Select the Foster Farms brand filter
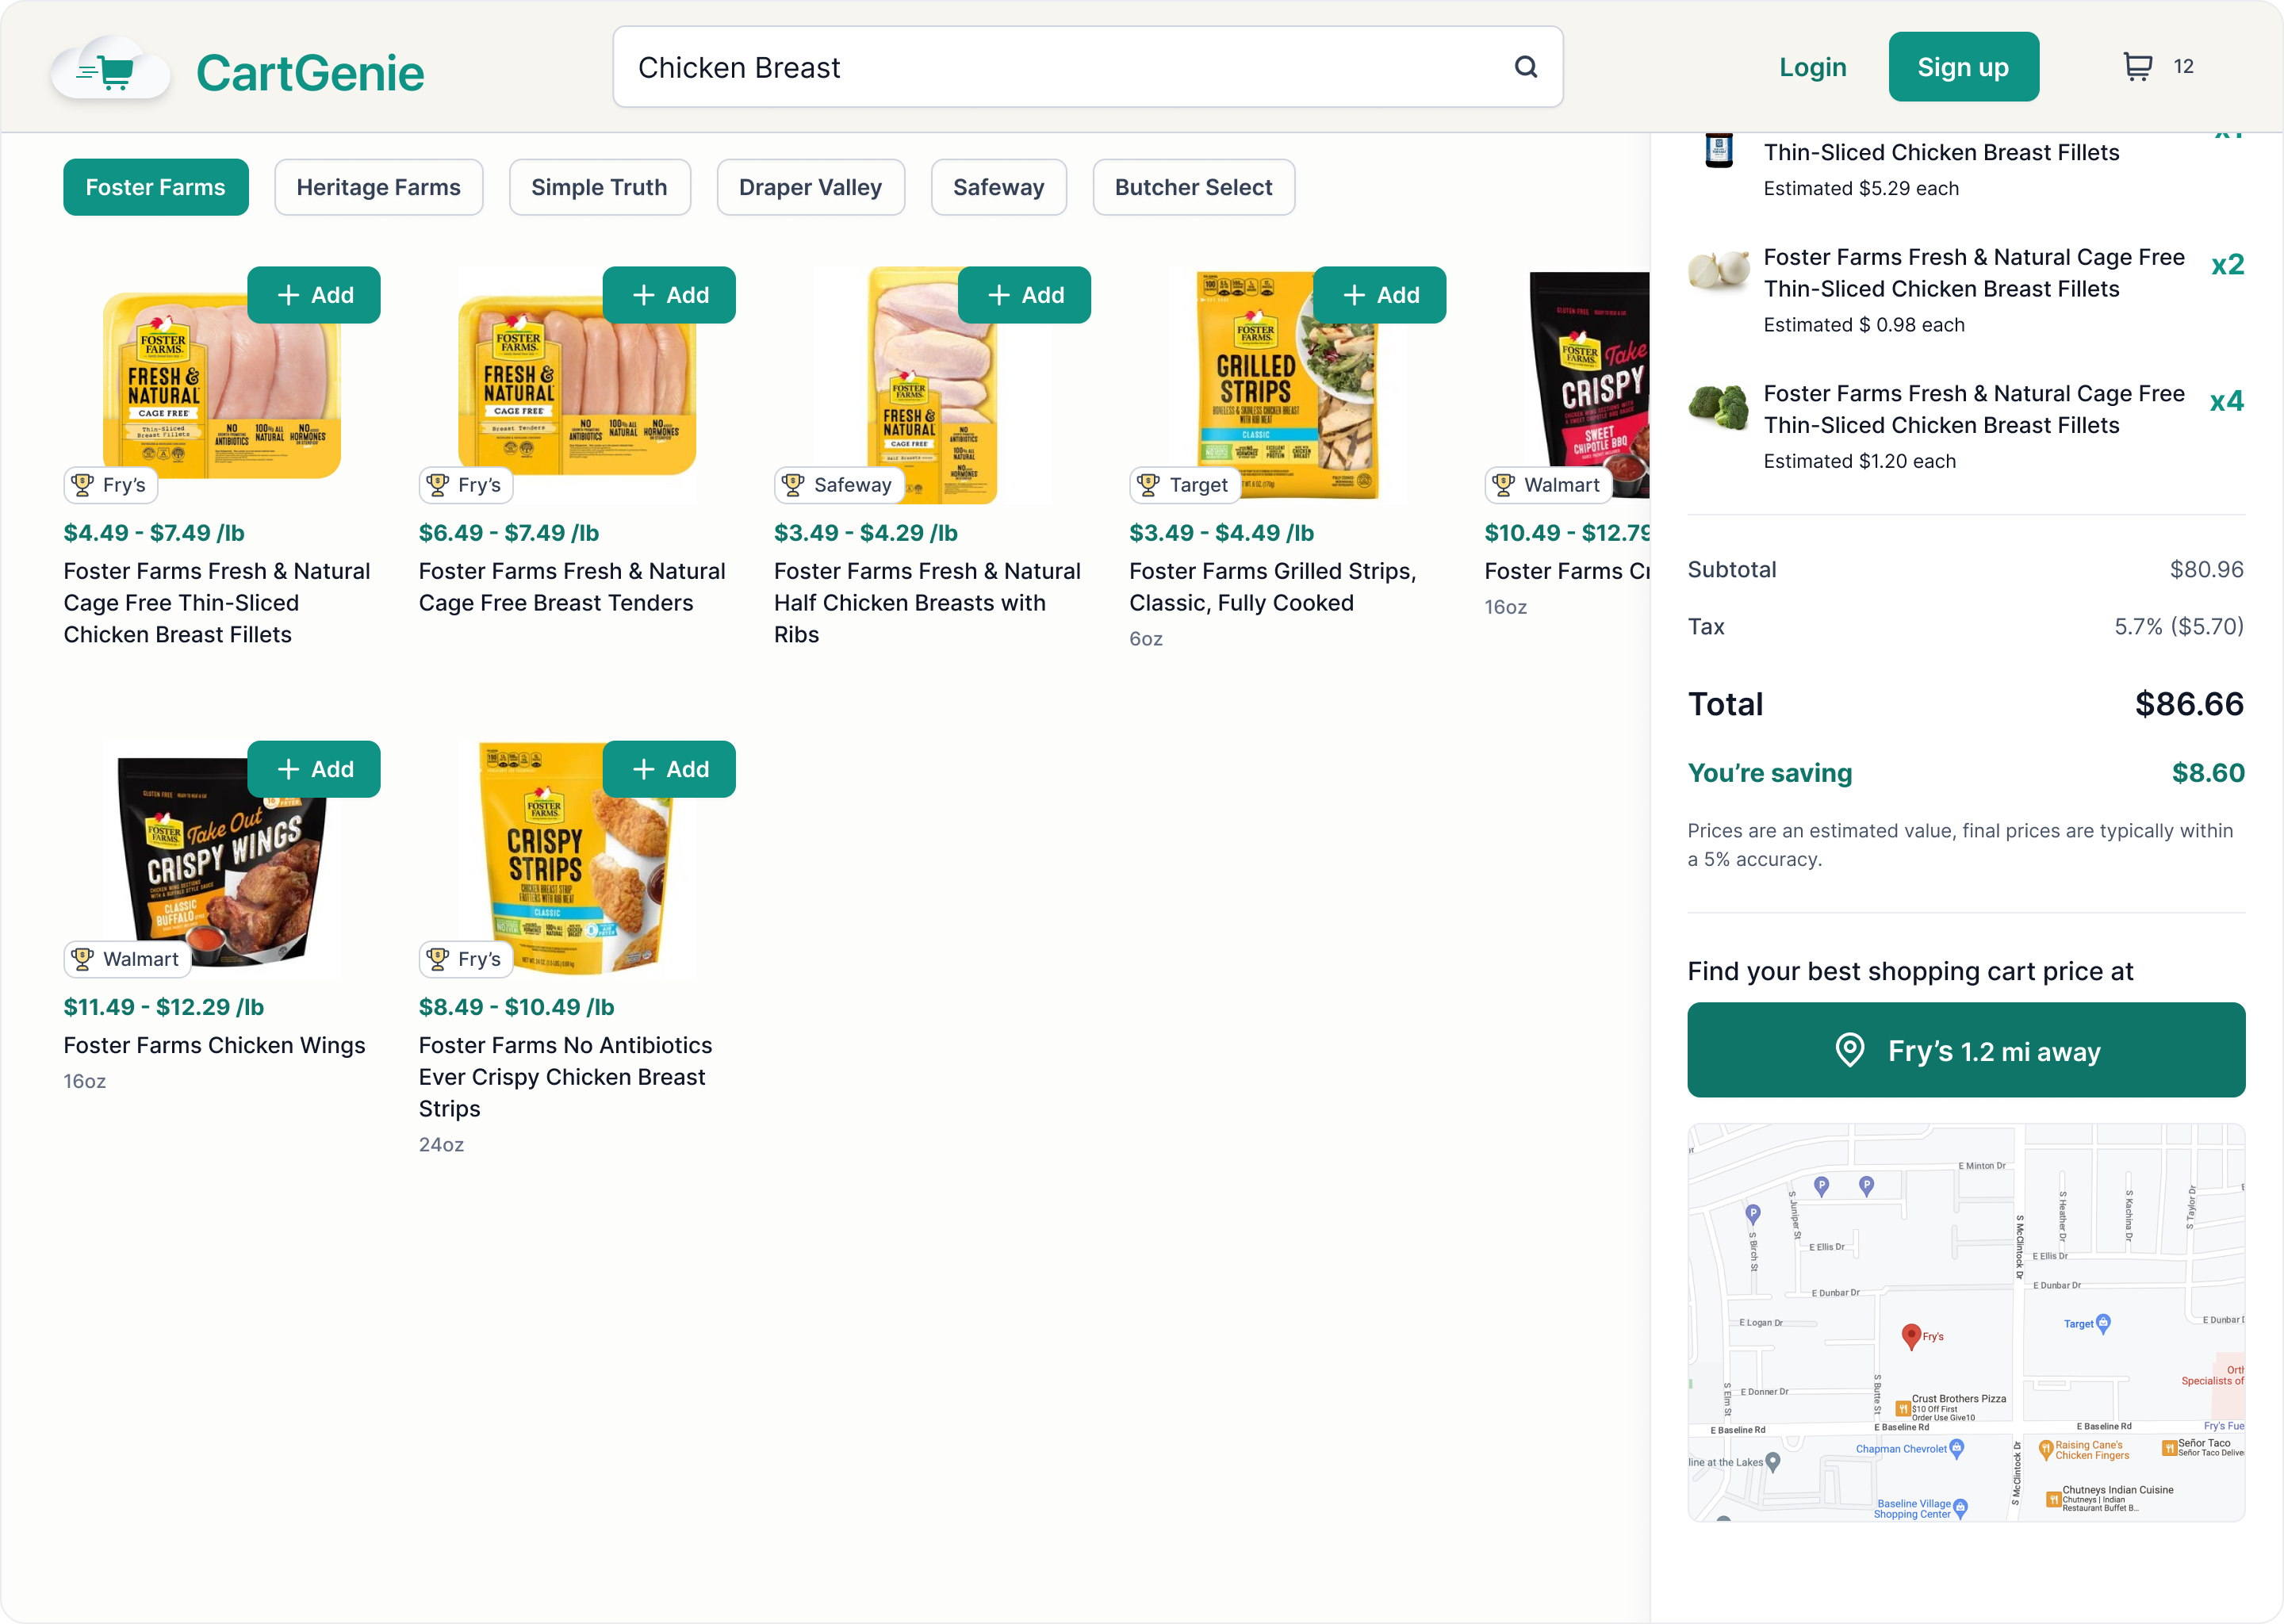The width and height of the screenshot is (2284, 1624). tap(156, 187)
